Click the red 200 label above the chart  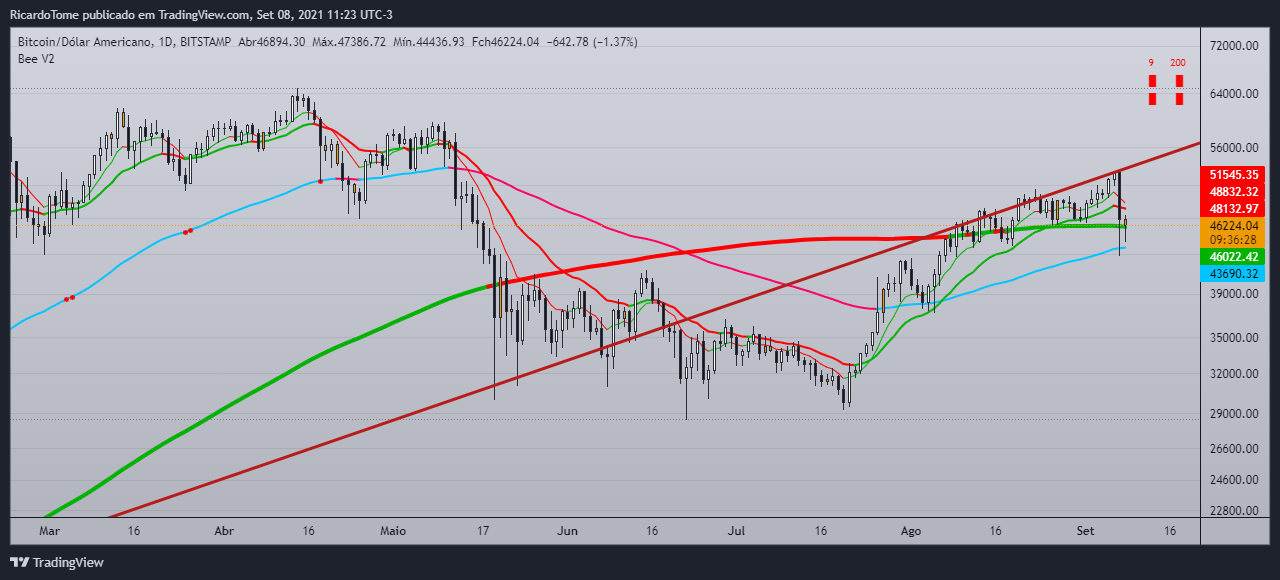tap(1178, 63)
